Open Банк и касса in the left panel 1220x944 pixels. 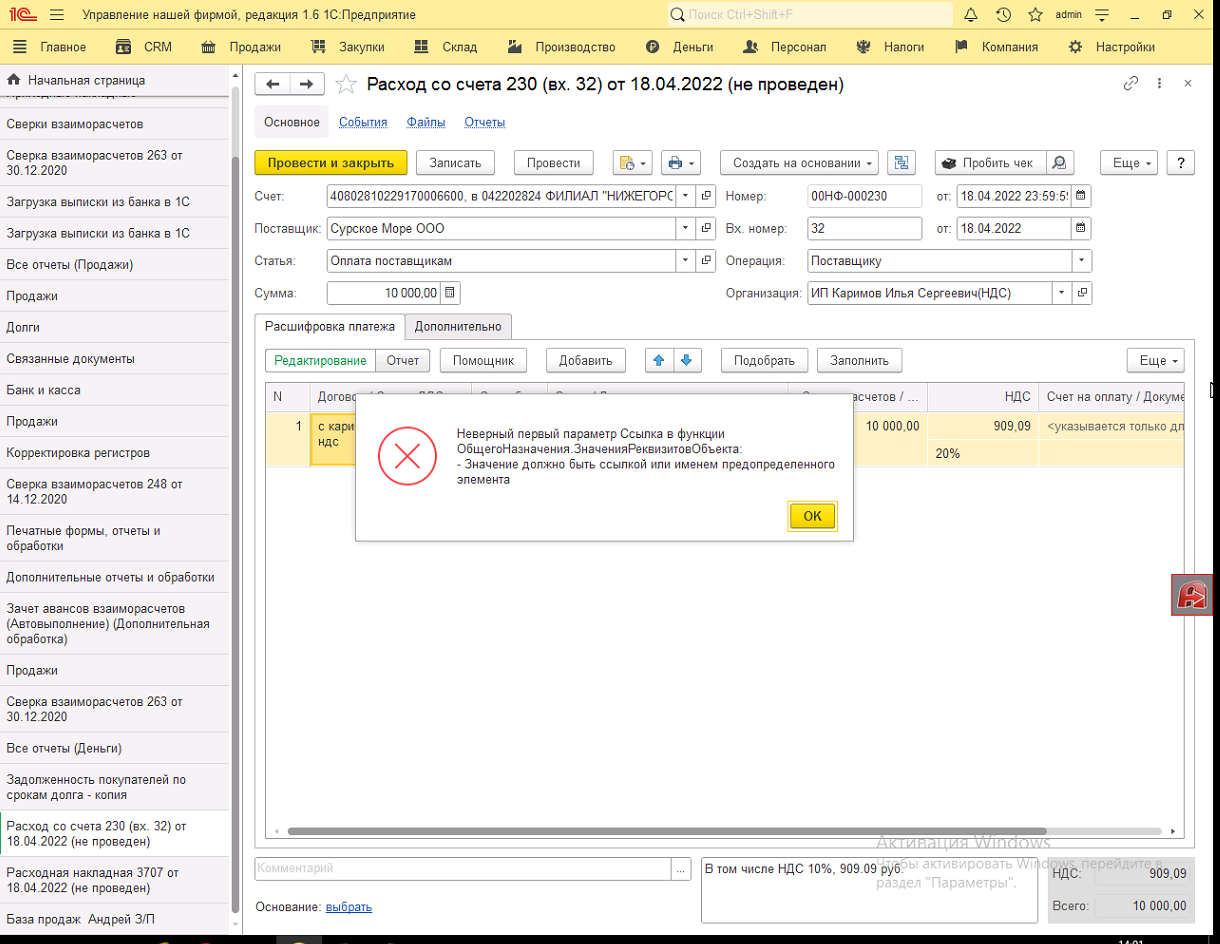coord(115,390)
